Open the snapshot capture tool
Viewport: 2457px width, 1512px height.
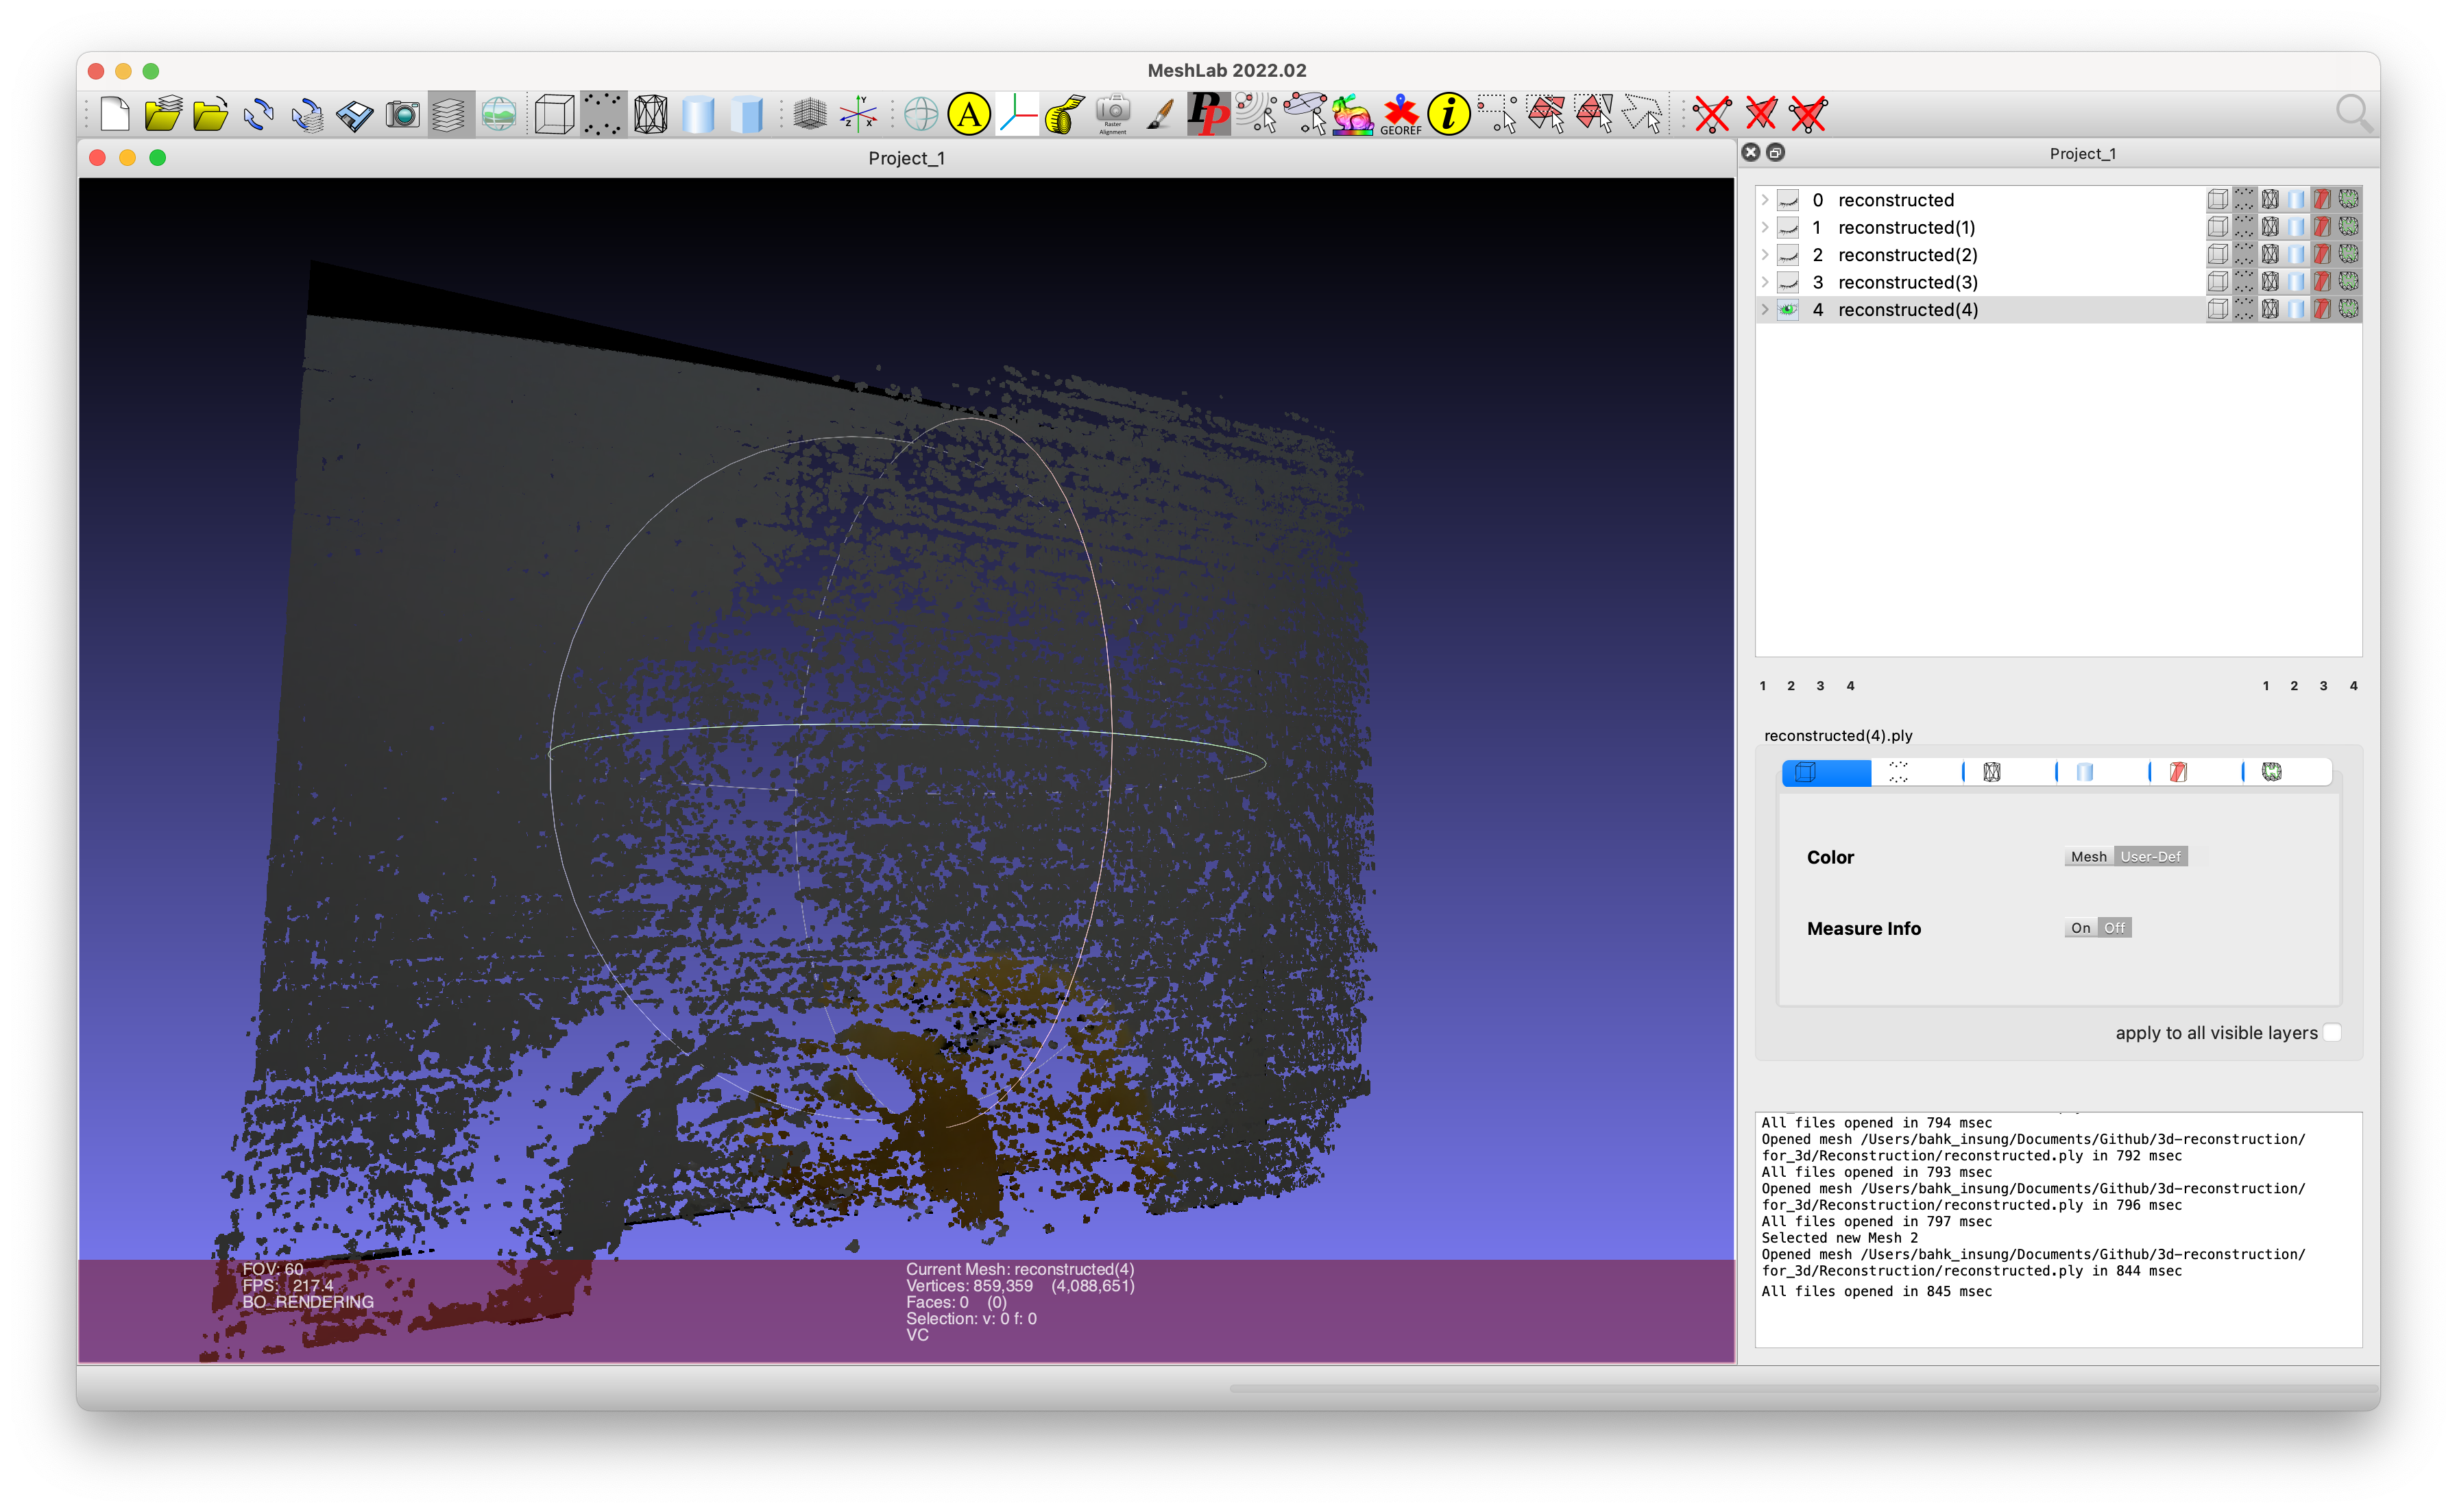[403, 115]
